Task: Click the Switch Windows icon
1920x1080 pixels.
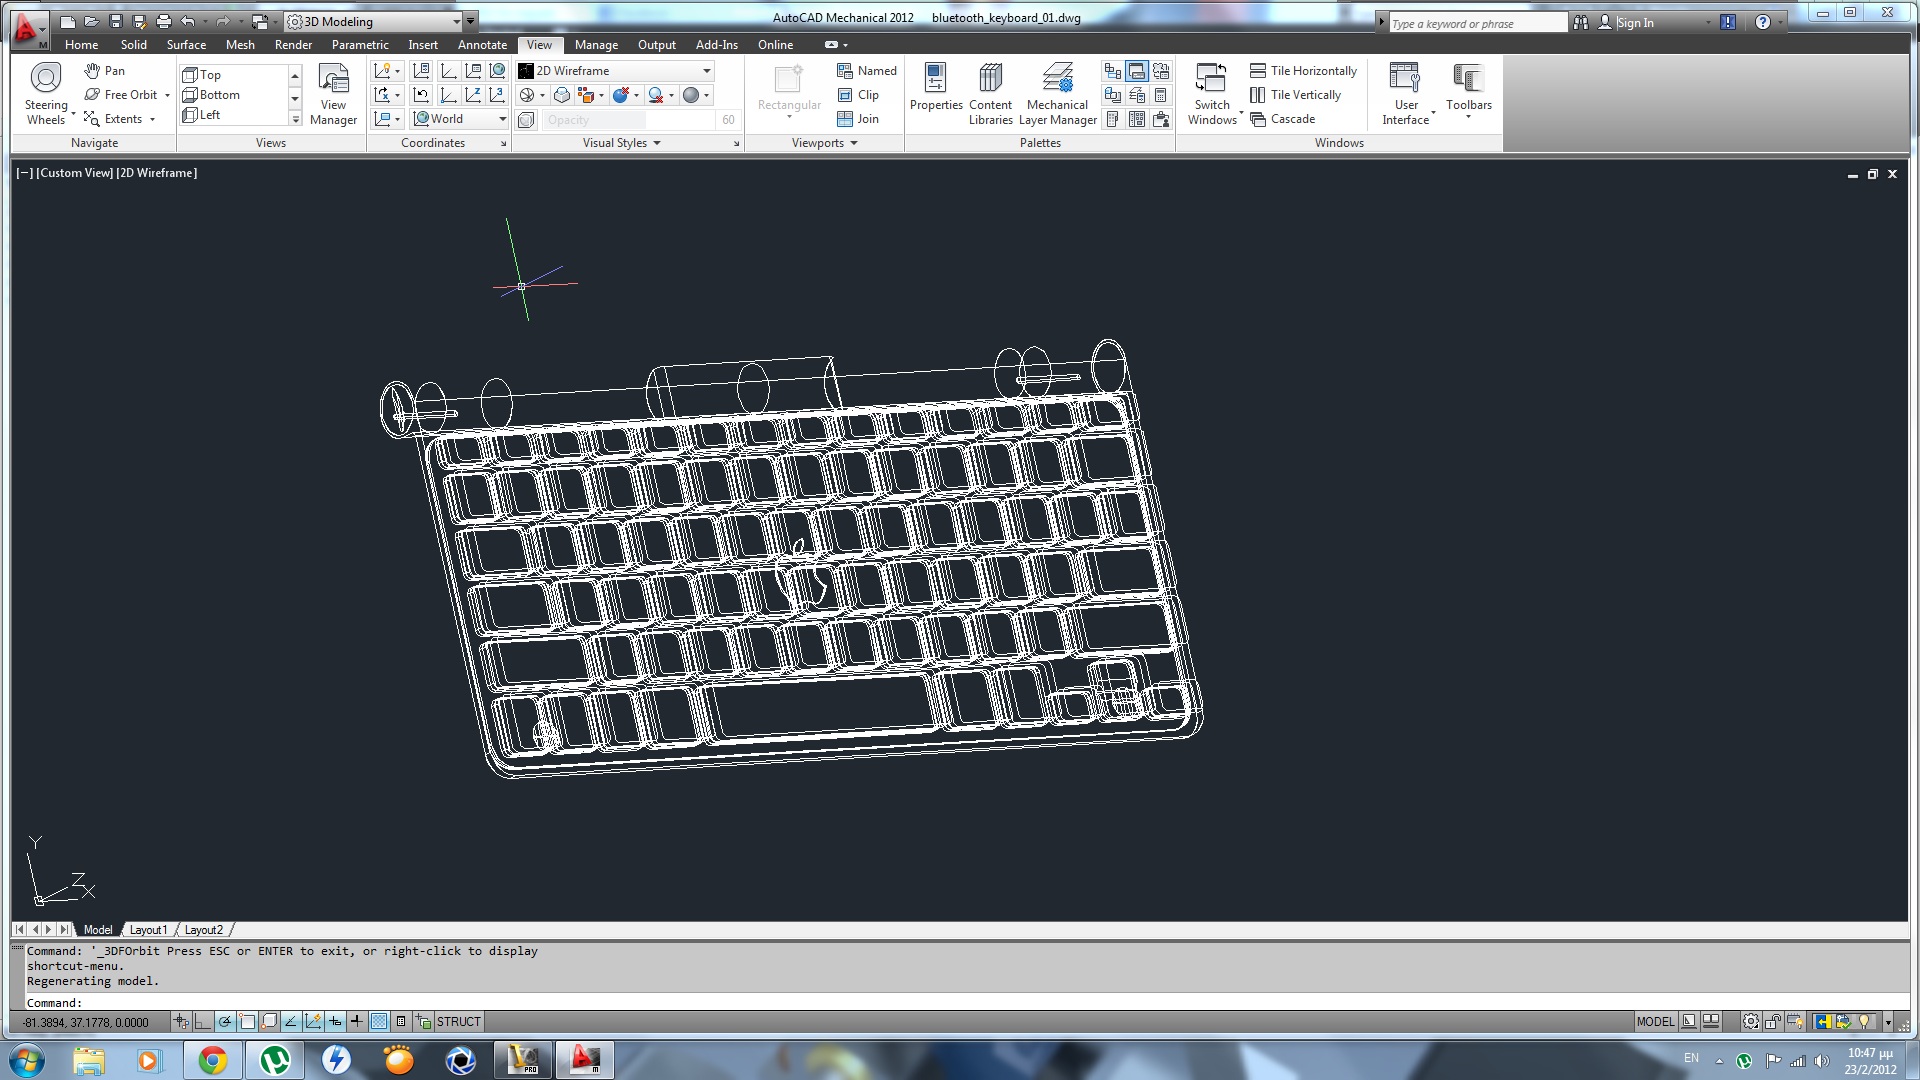Action: click(1211, 80)
